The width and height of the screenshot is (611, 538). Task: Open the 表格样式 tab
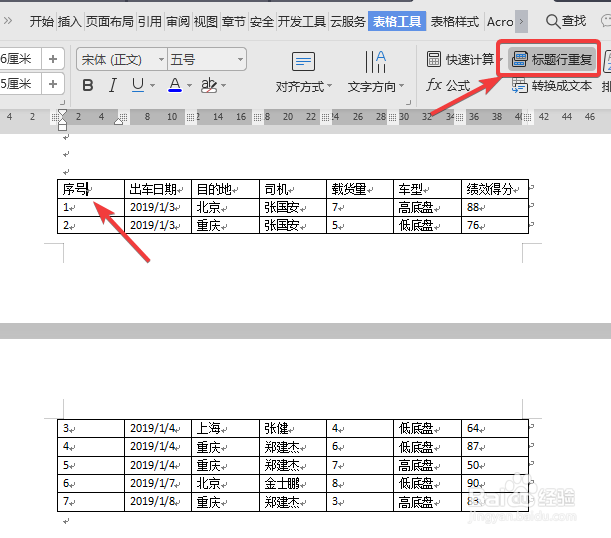(455, 21)
